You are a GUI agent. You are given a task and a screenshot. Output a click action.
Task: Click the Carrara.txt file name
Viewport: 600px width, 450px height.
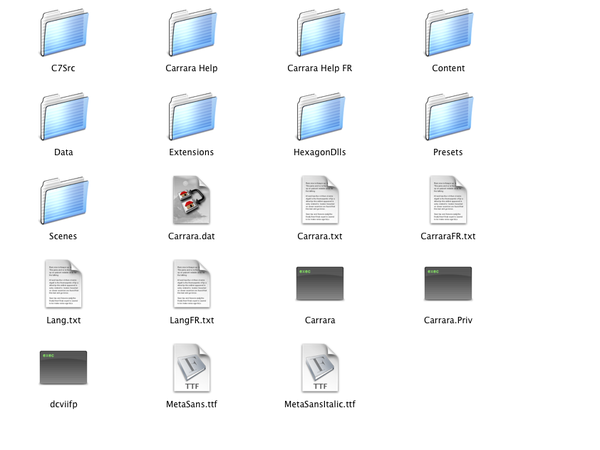[x=320, y=236]
